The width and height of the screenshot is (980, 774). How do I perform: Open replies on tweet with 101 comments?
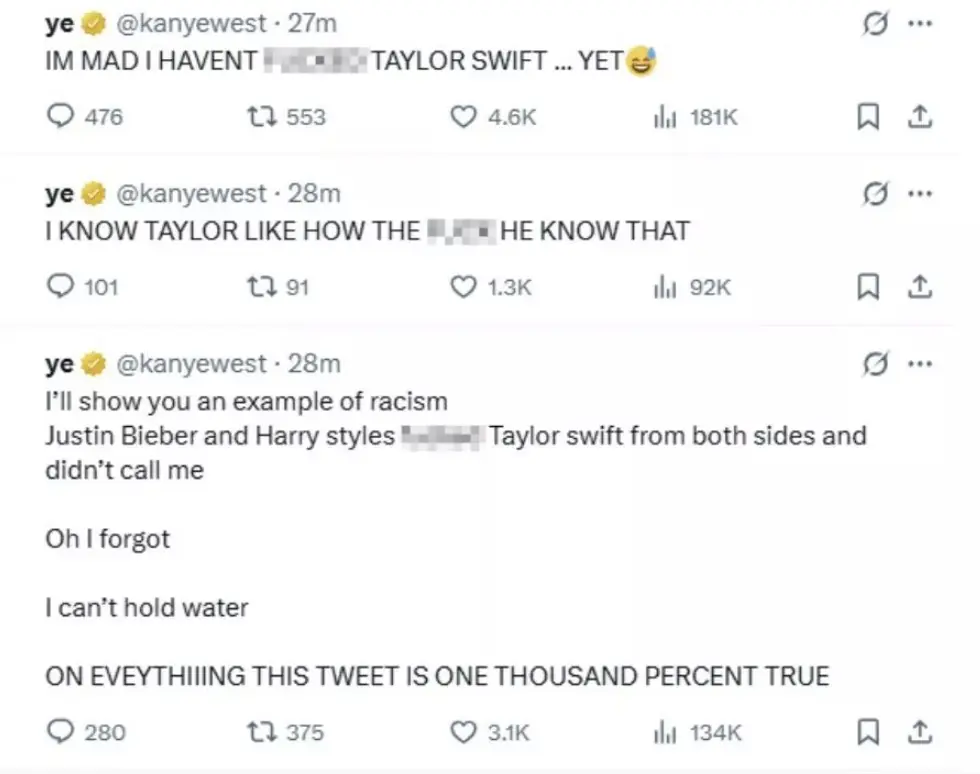pyautogui.click(x=62, y=288)
